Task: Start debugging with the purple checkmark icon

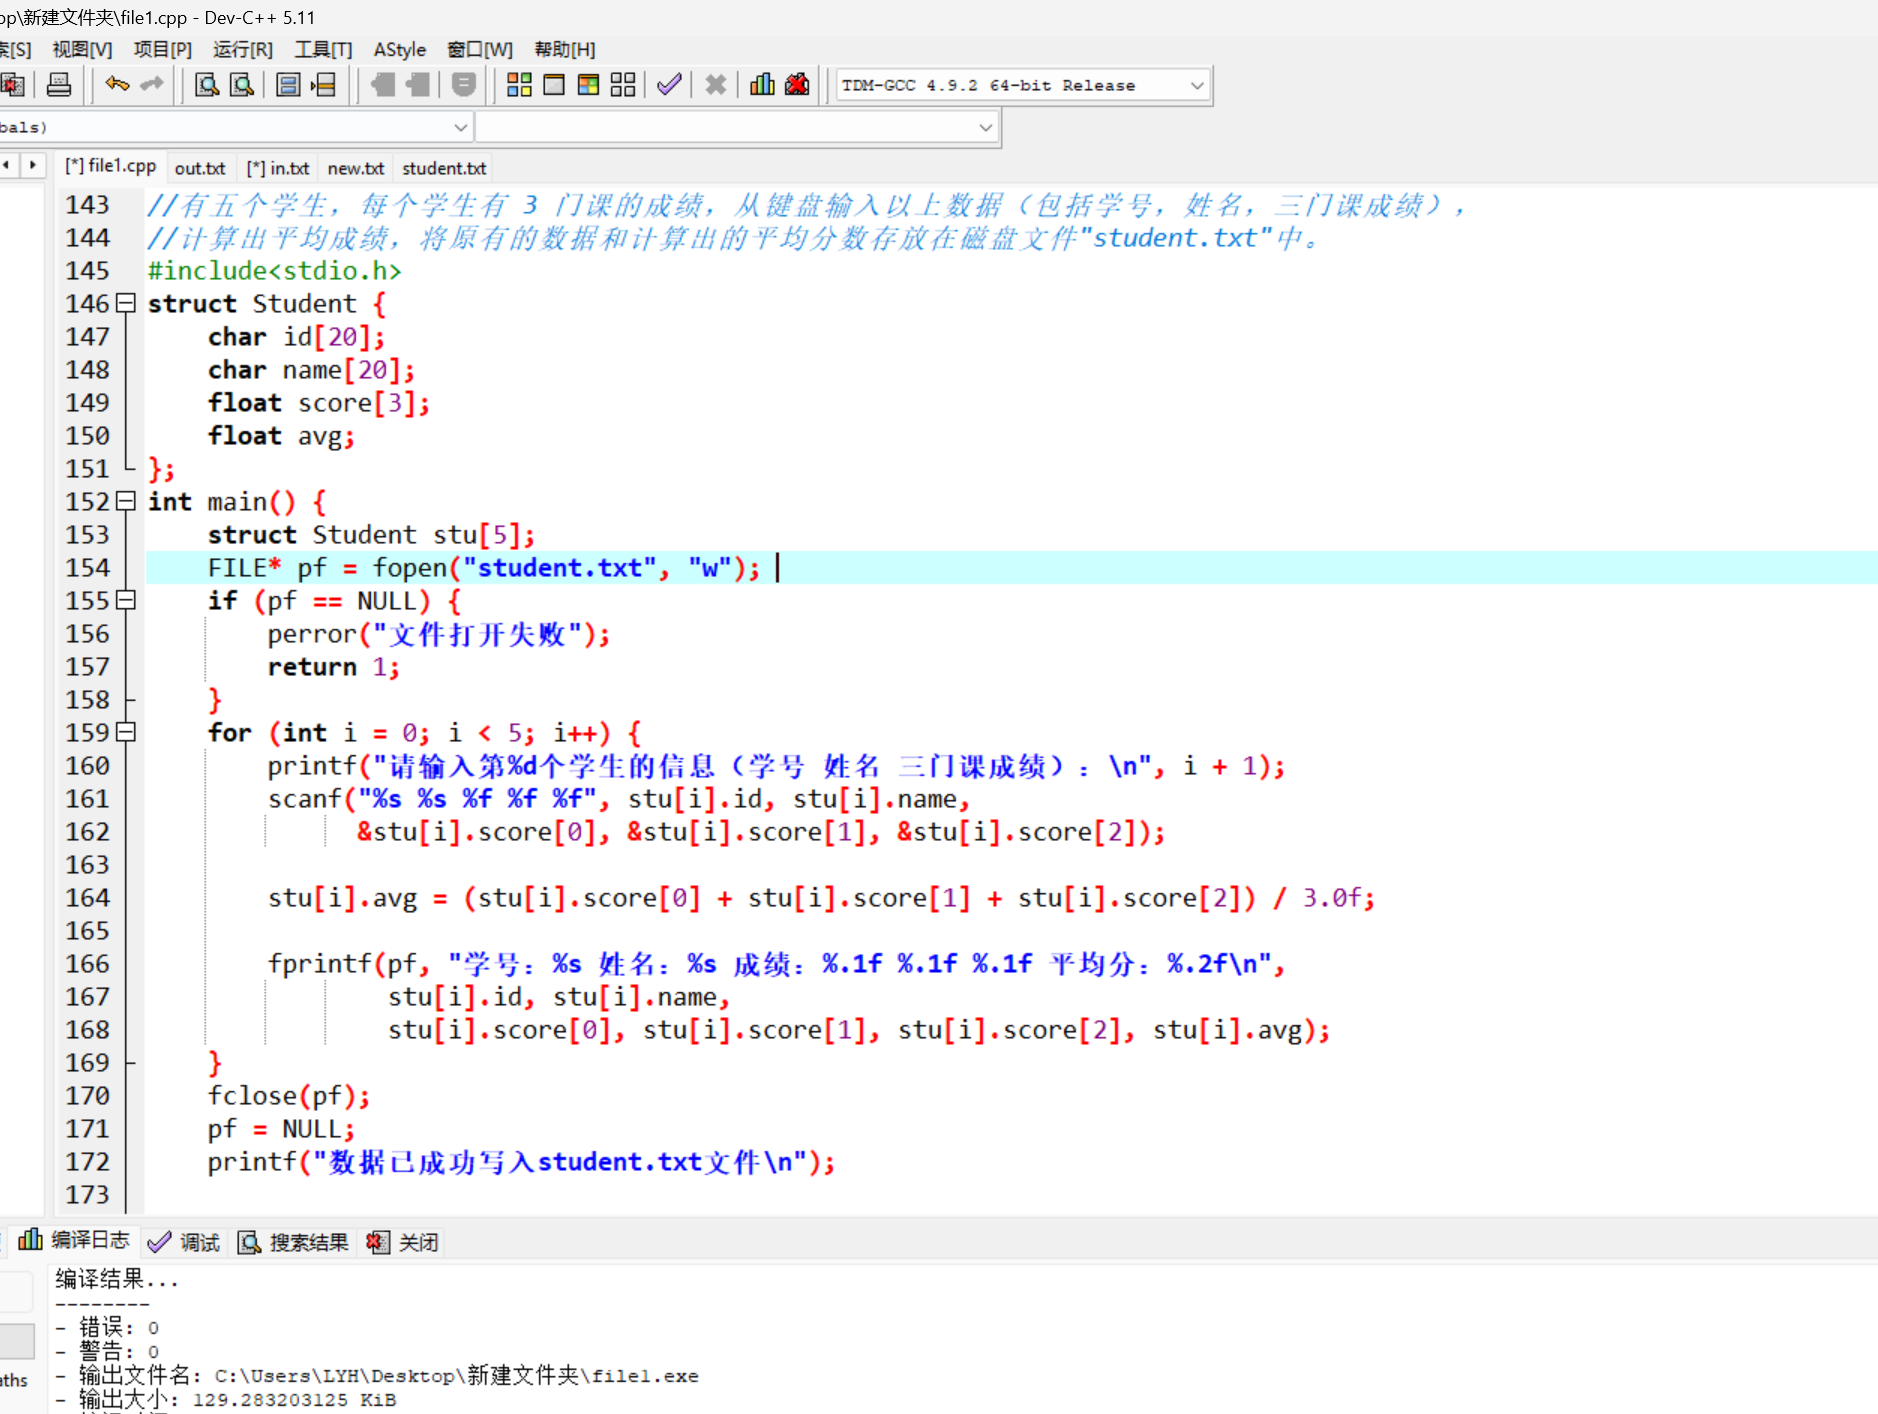Action: [669, 85]
